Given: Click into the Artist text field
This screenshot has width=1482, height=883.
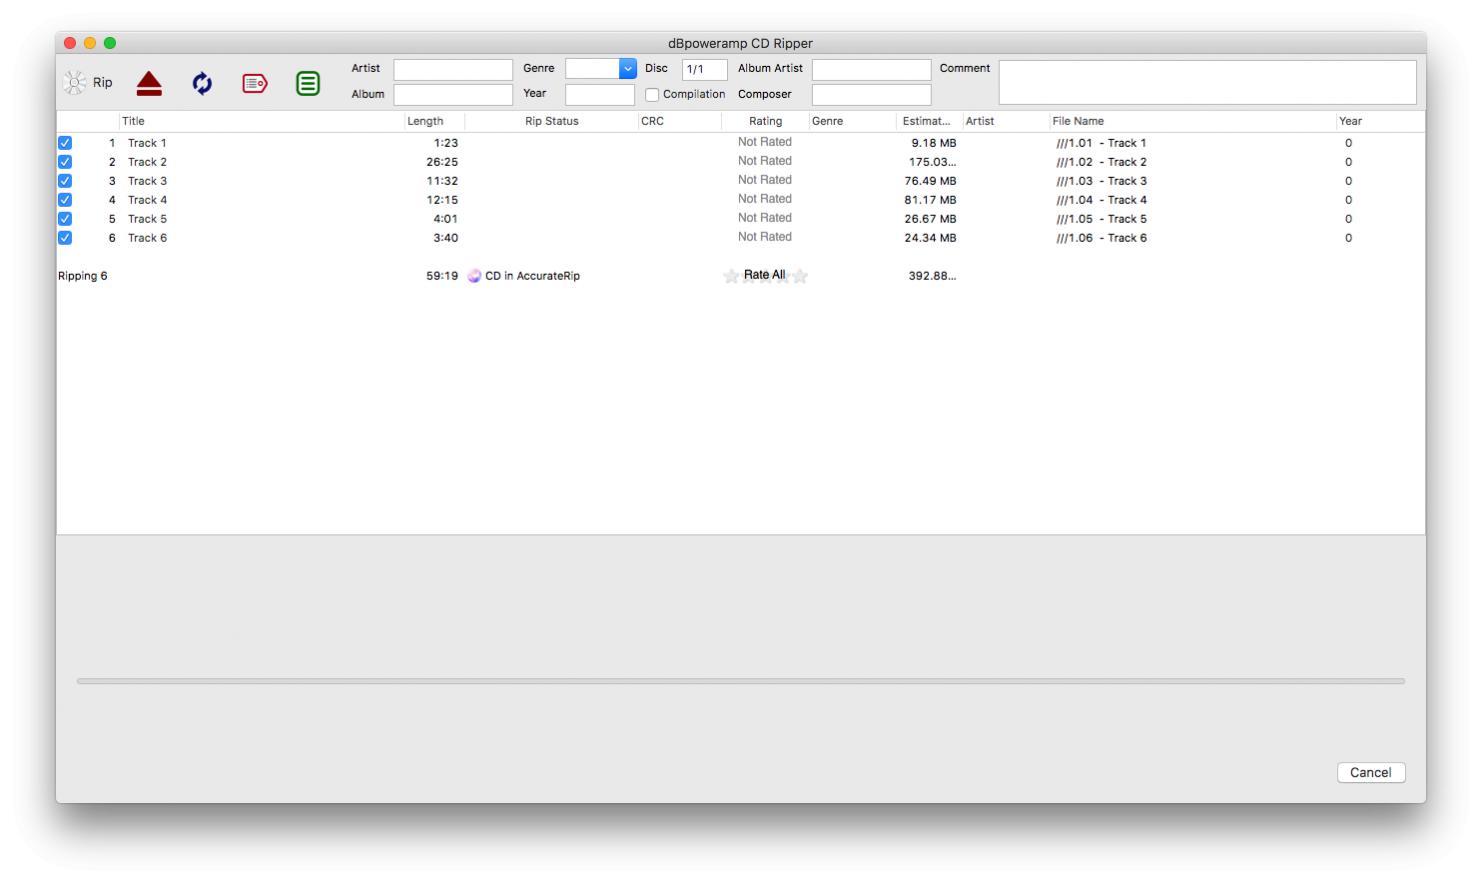Looking at the screenshot, I should click(x=453, y=69).
